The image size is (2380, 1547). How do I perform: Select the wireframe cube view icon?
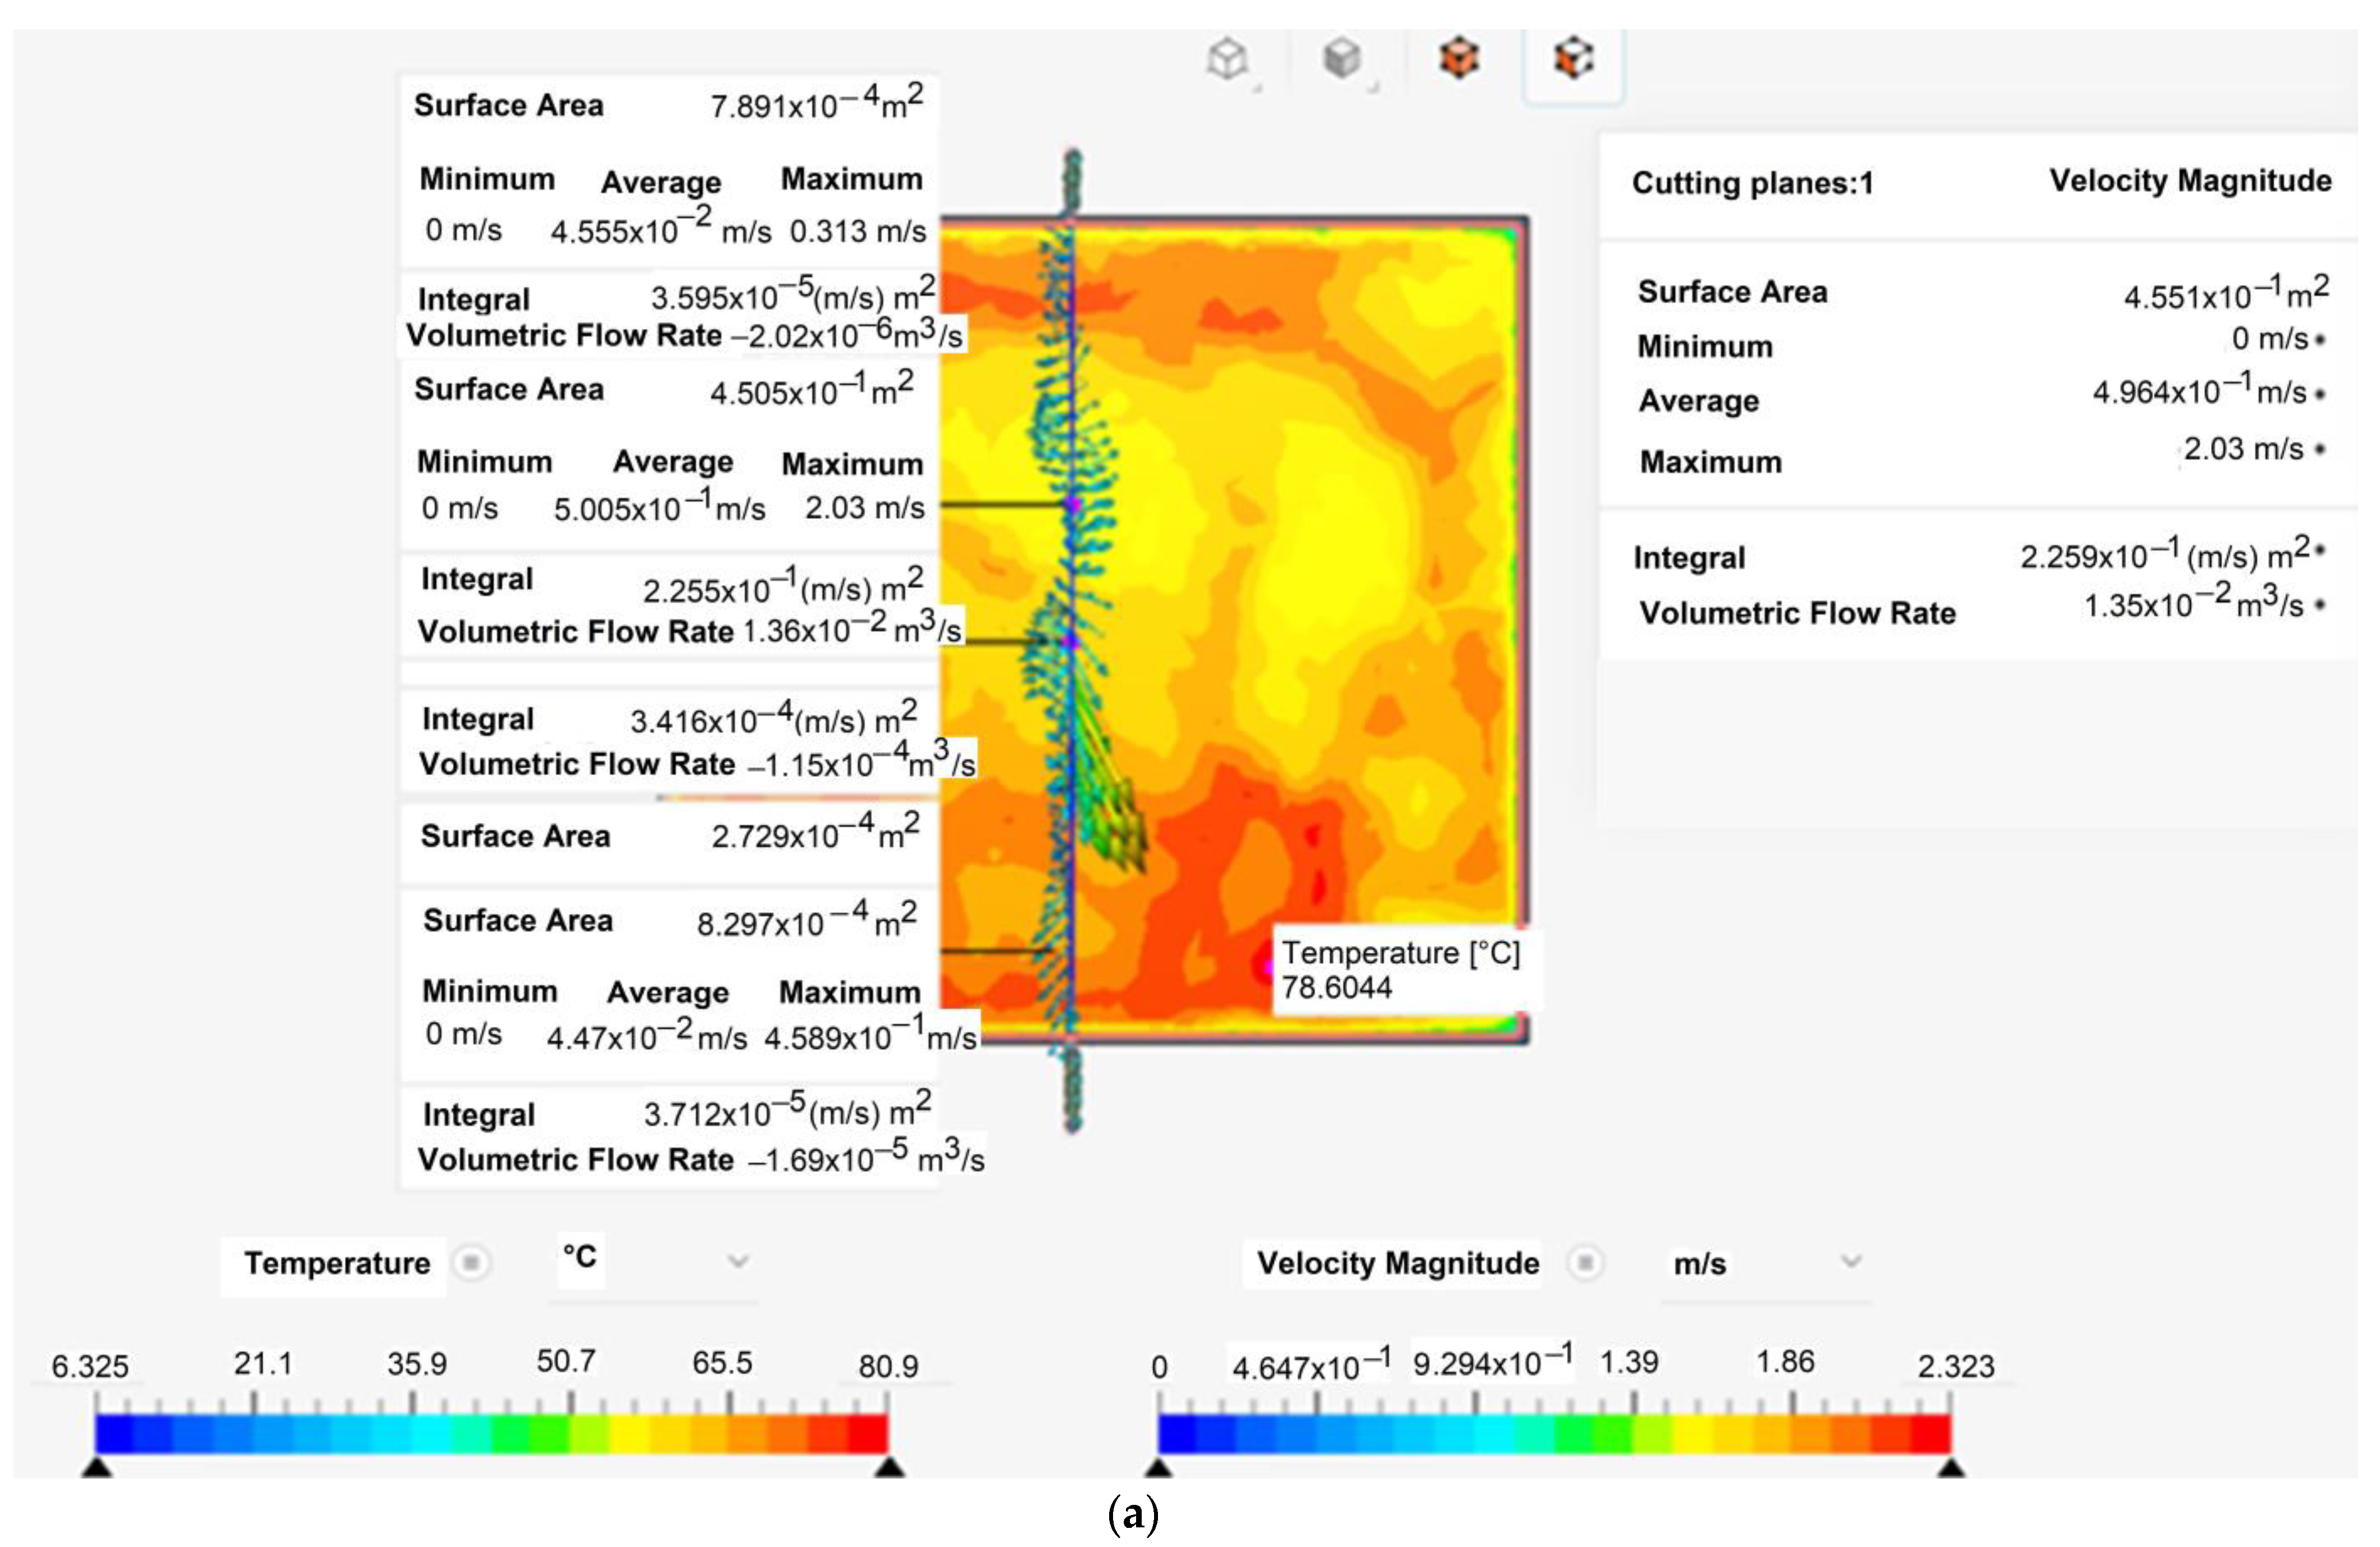click(1228, 58)
